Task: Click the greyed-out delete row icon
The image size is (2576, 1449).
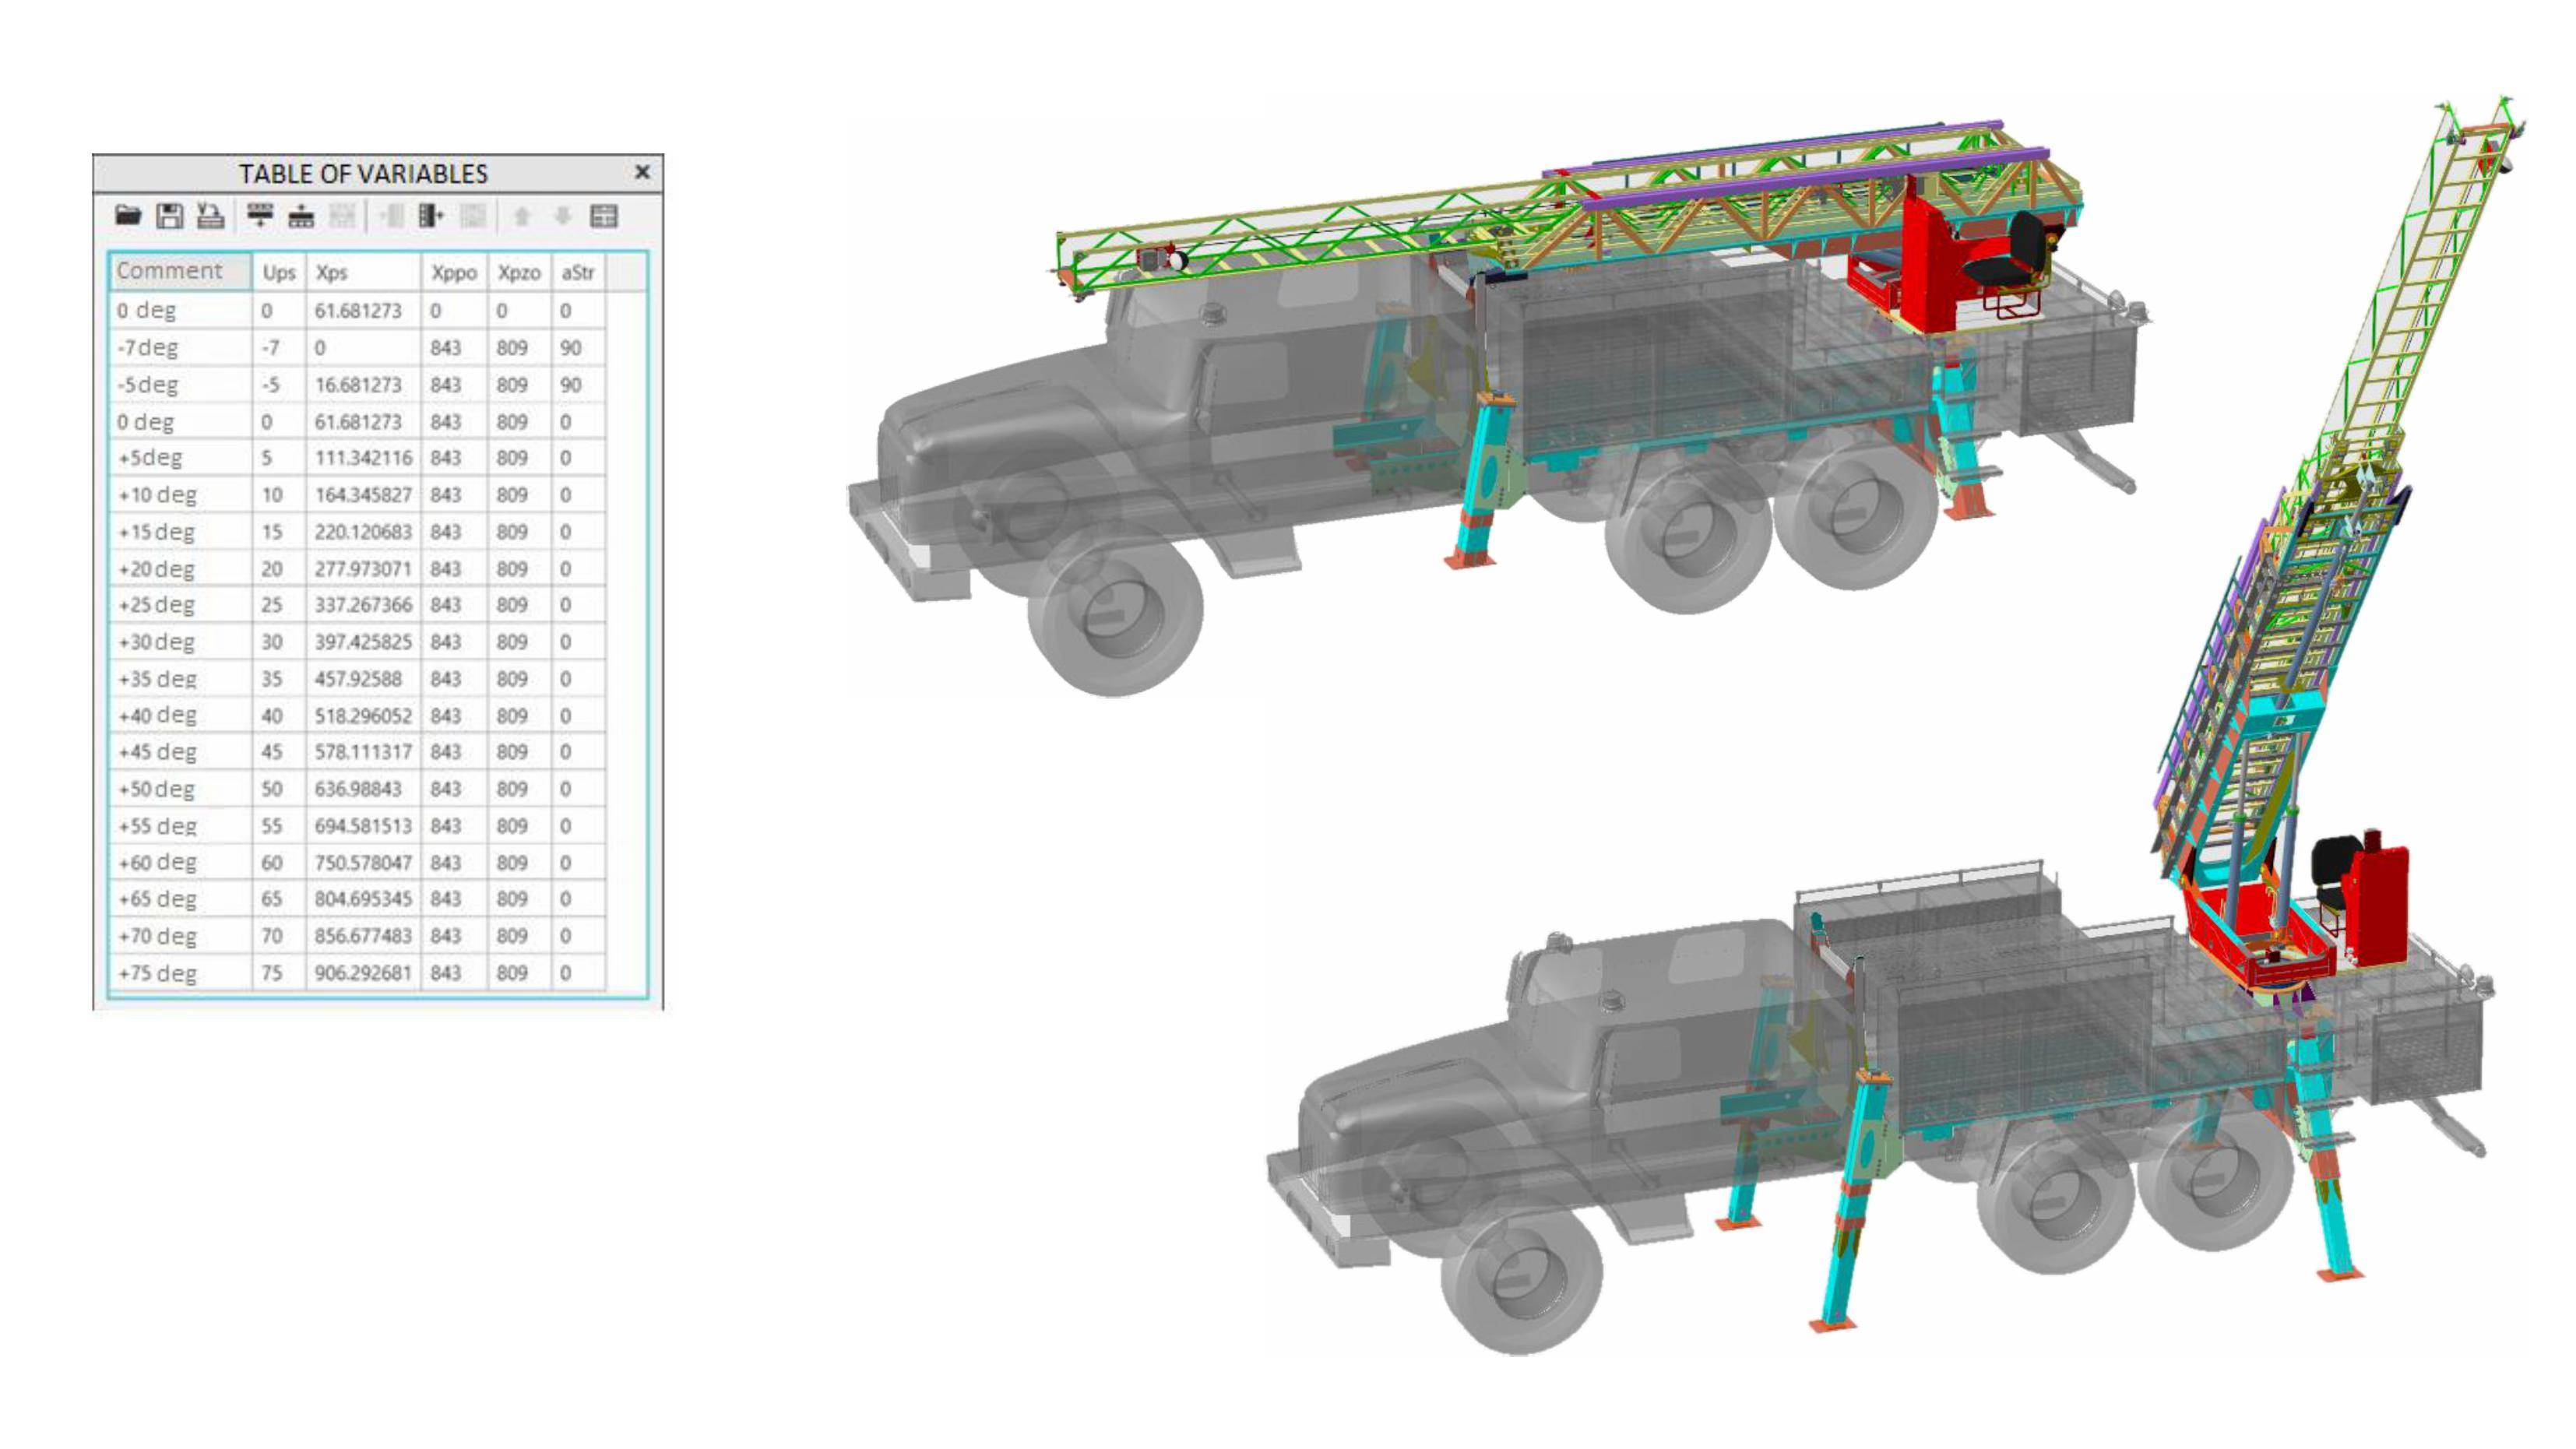Action: 342,215
